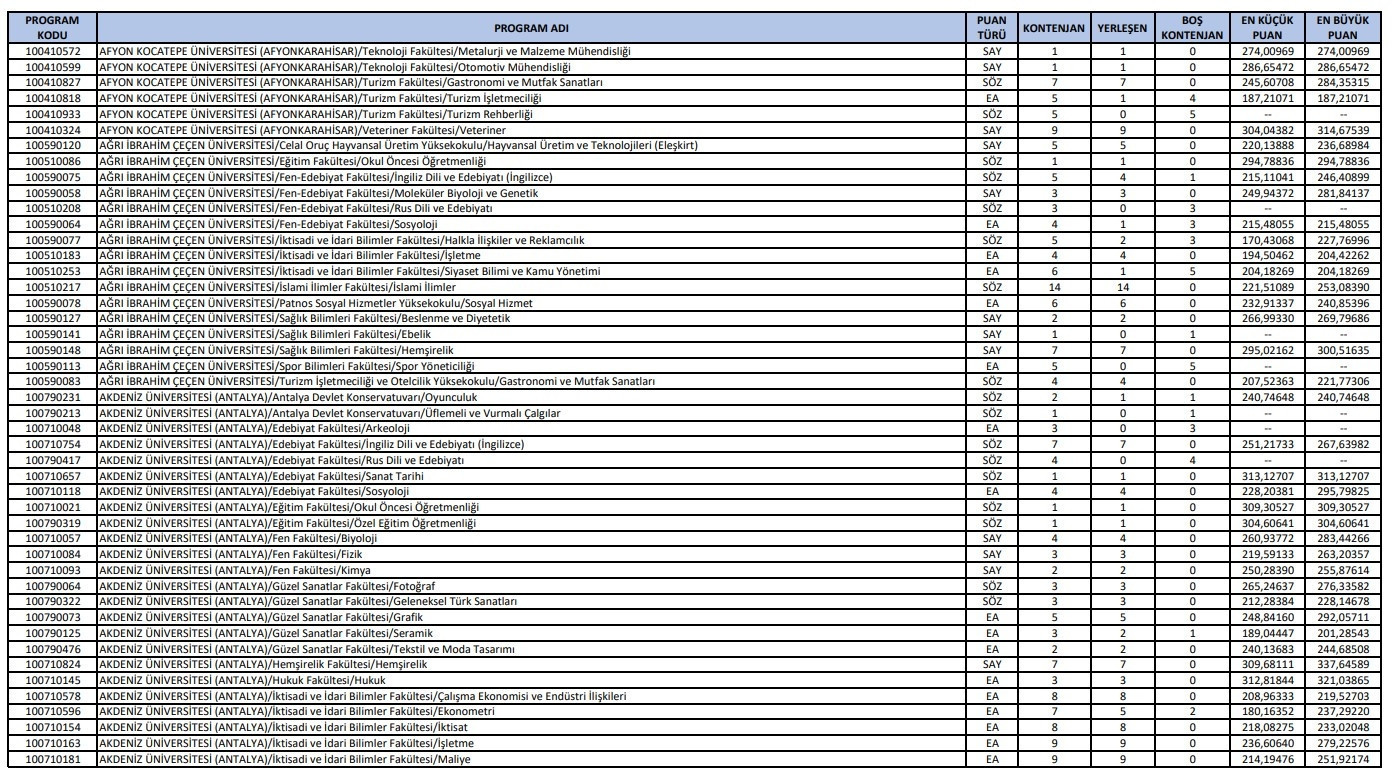Select program code 100710657
1398x769 pixels.
pyautogui.click(x=51, y=477)
